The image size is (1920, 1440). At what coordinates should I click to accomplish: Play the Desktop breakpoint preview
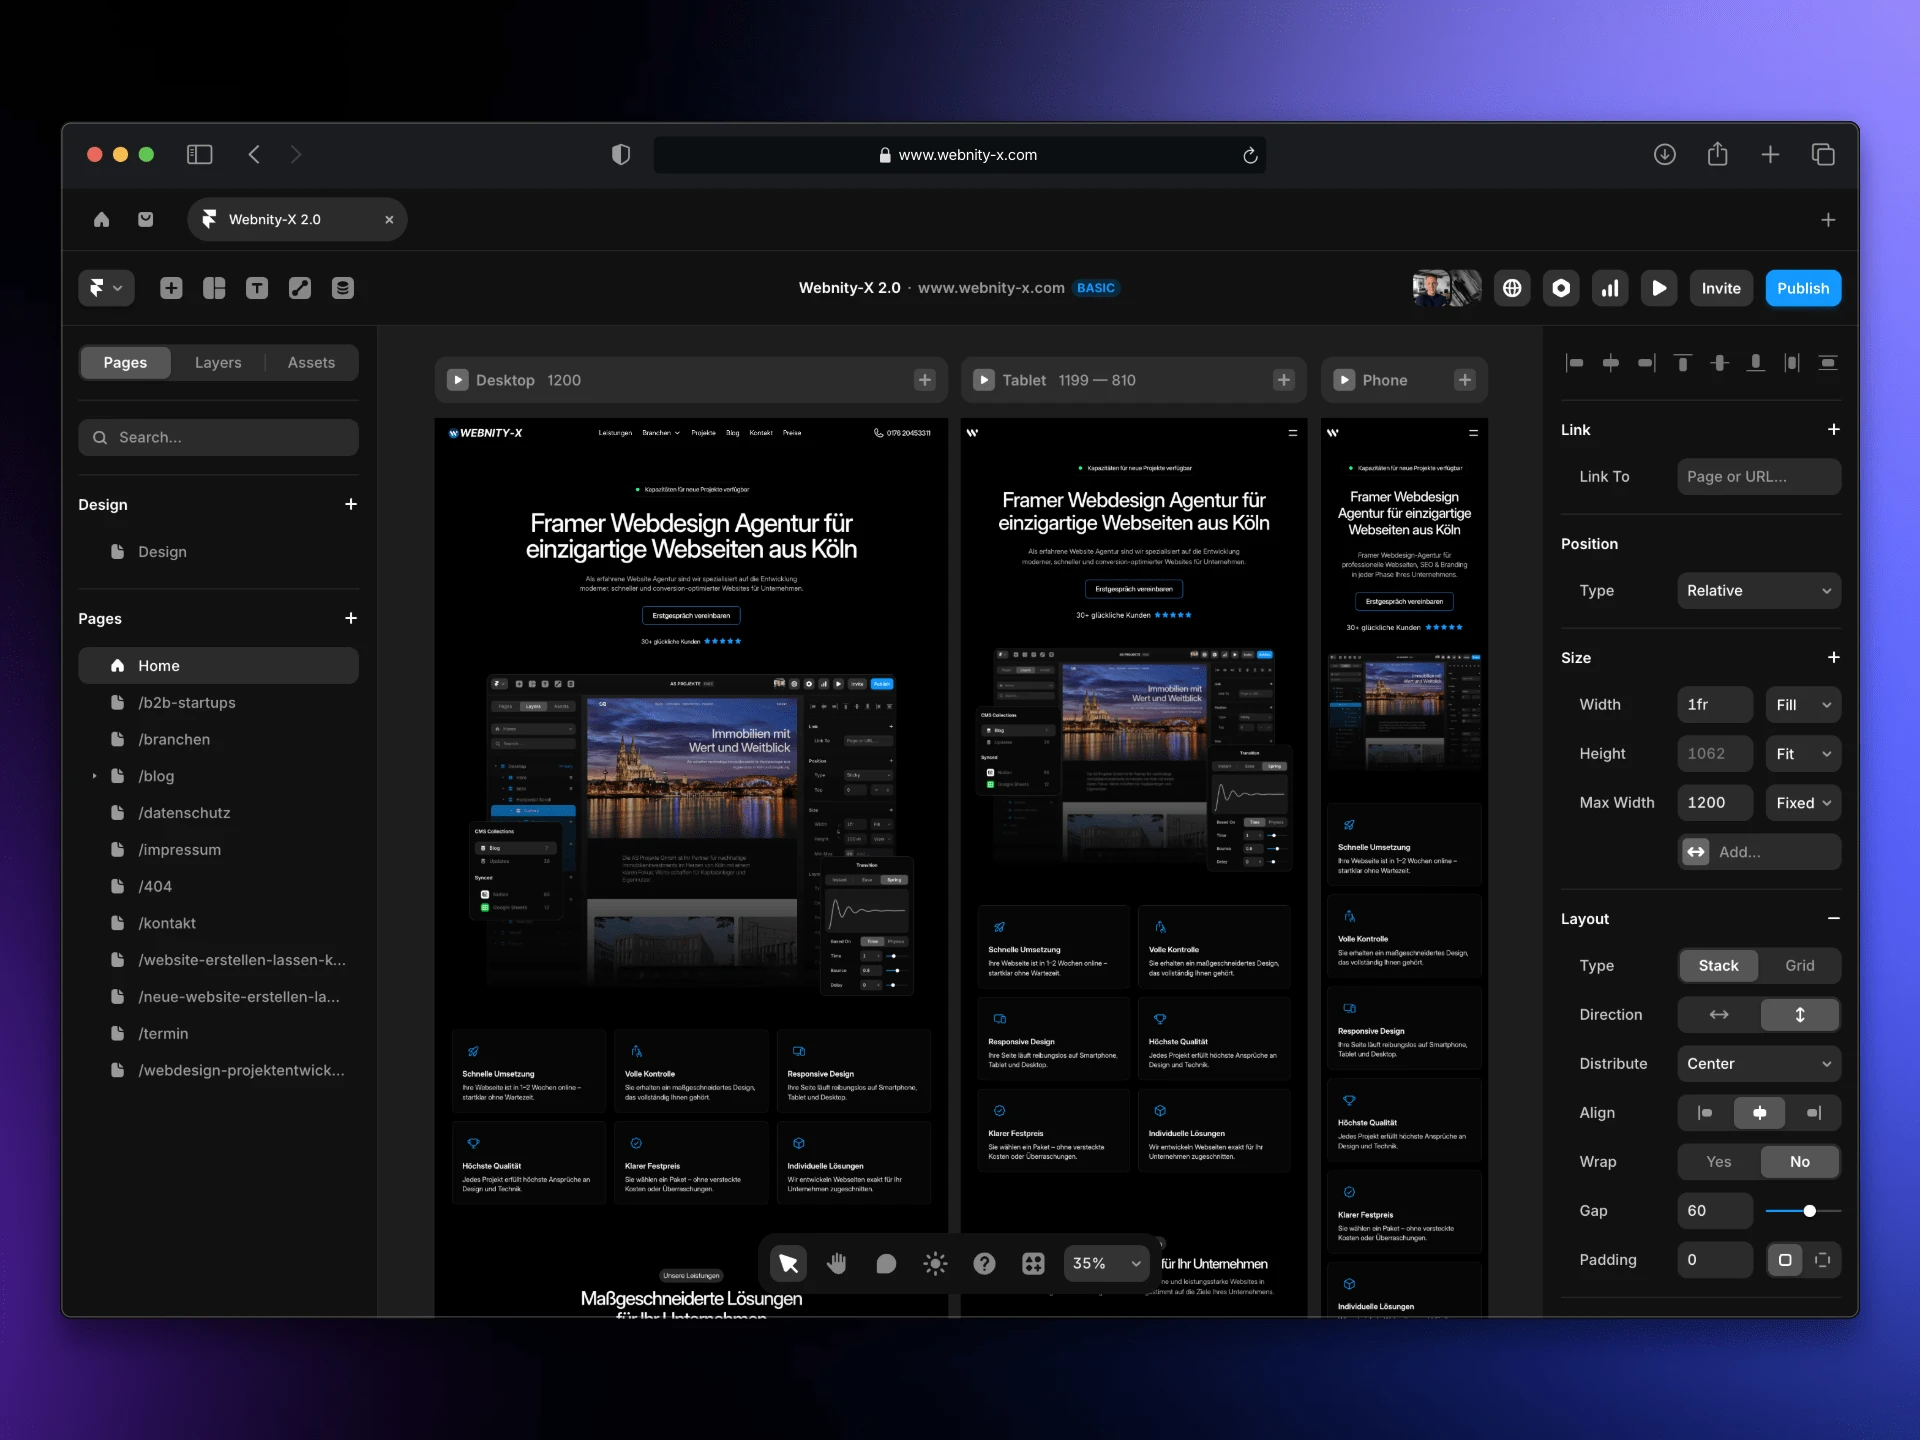click(457, 380)
